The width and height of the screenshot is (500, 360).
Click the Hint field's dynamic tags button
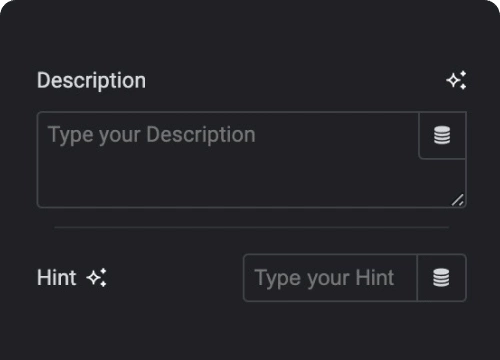point(441,278)
